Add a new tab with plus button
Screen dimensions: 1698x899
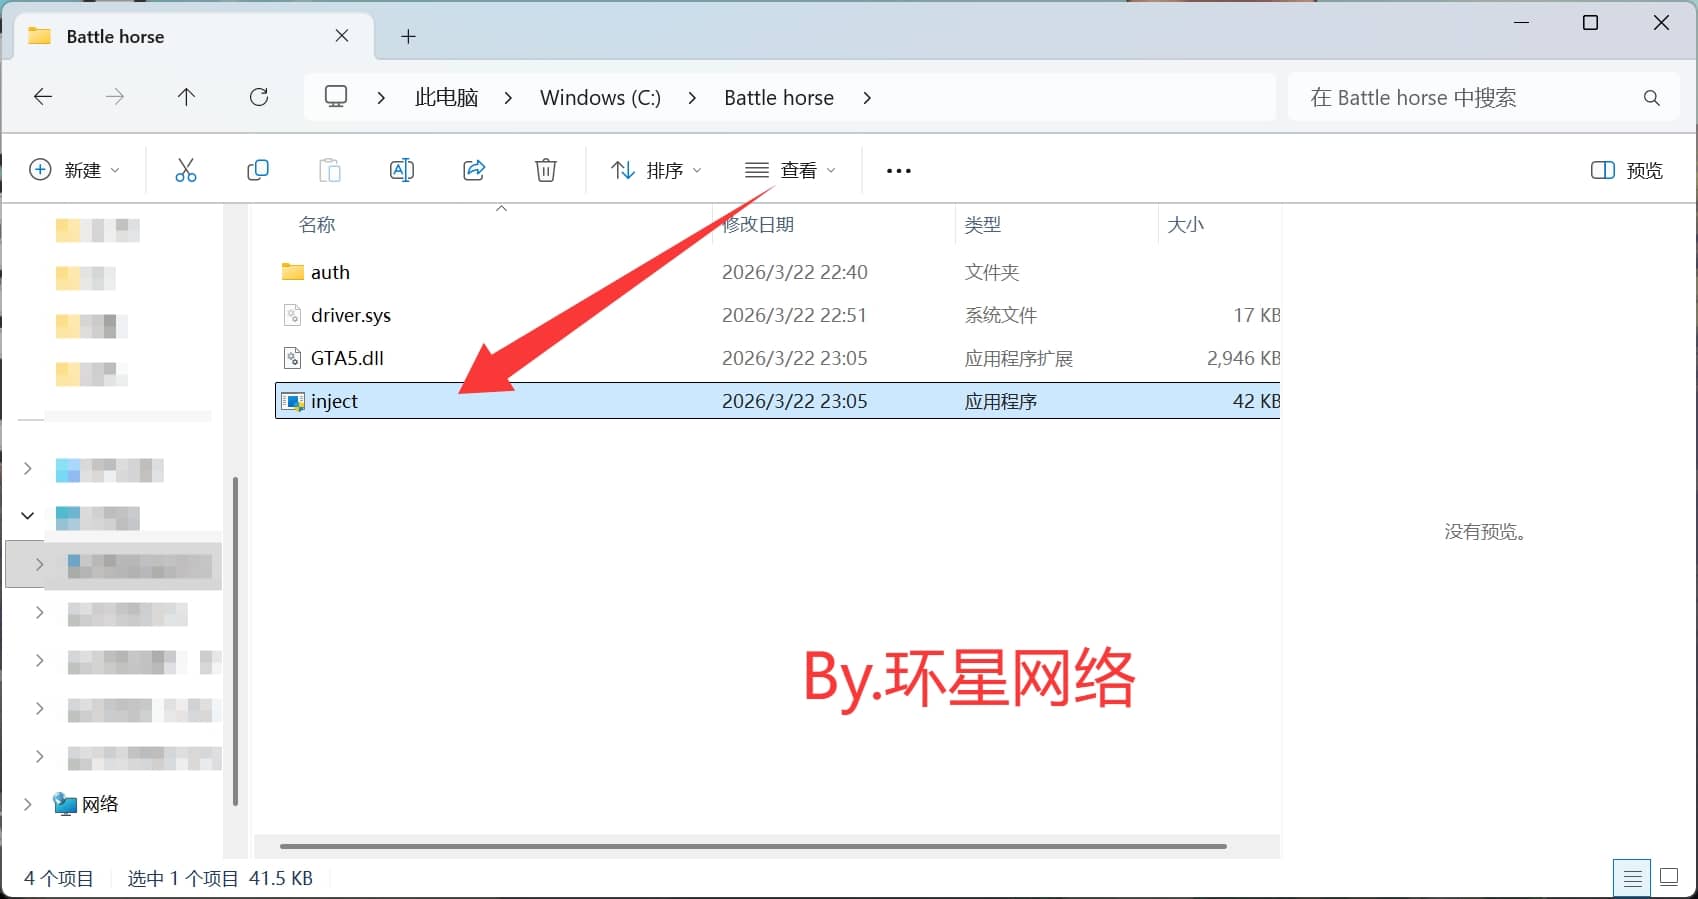coord(408,37)
